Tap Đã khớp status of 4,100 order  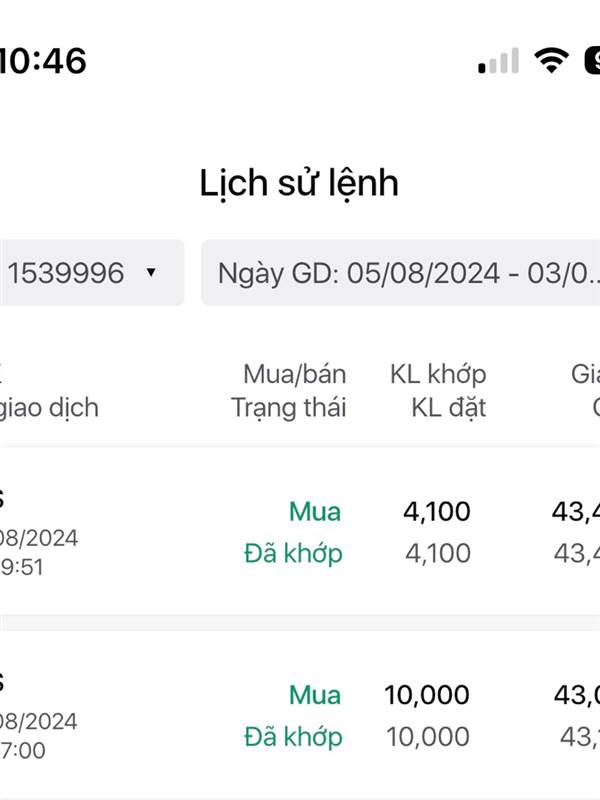(x=293, y=554)
